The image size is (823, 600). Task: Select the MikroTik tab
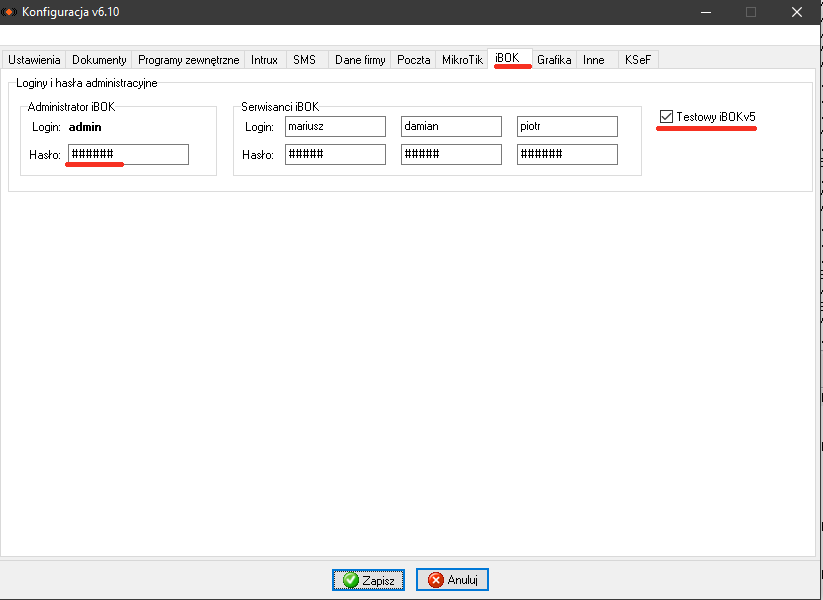462,60
